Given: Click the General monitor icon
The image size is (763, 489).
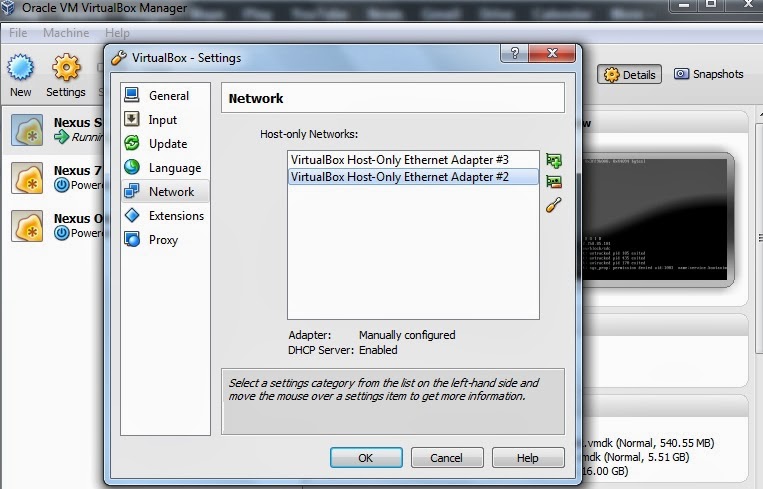Looking at the screenshot, I should coord(132,94).
